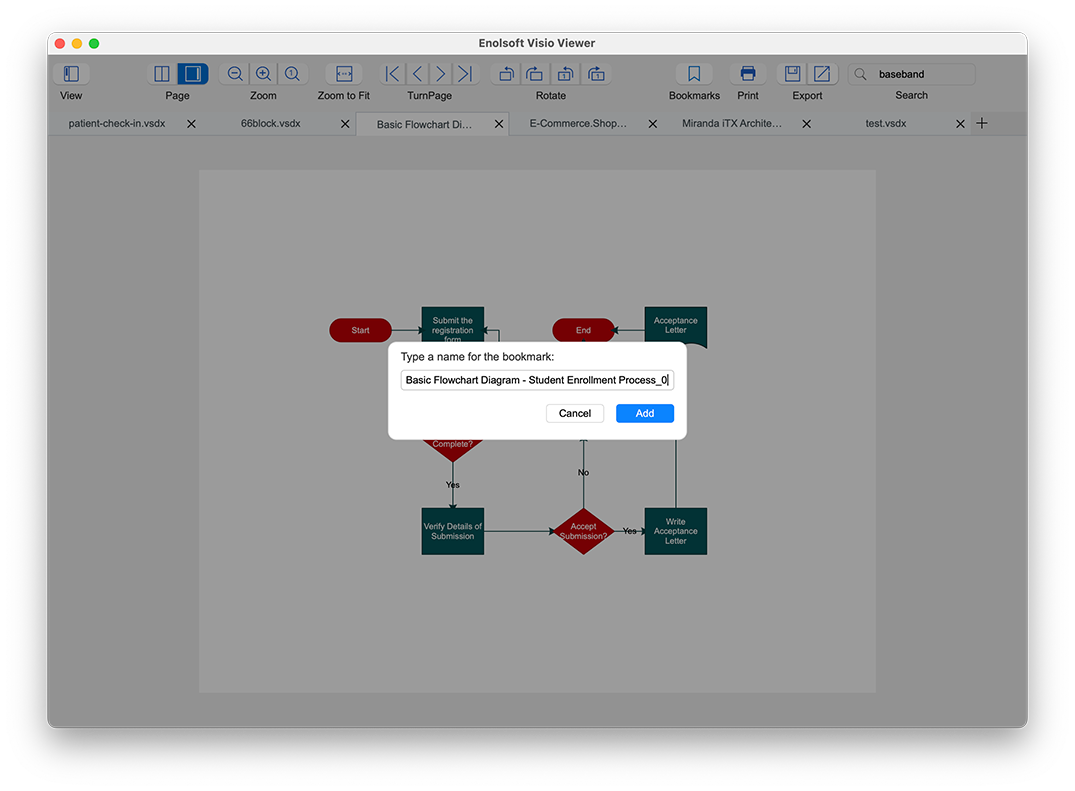
Task: Close the 66block.vsdx tab
Action: pos(345,124)
